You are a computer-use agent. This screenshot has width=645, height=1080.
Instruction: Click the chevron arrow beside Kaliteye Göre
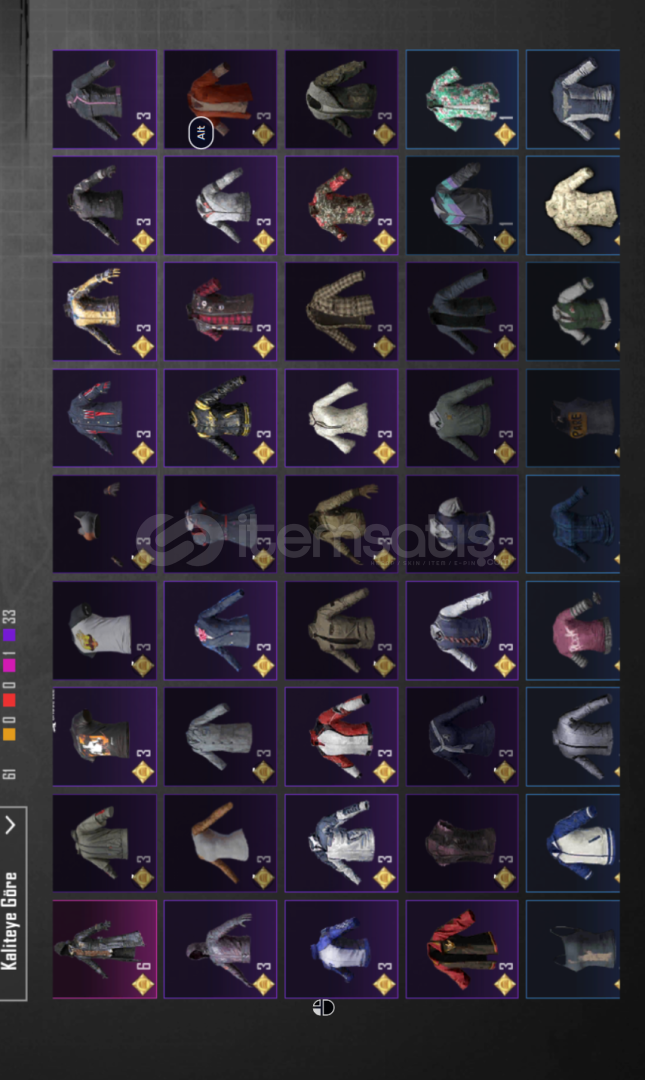pyautogui.click(x=10, y=824)
